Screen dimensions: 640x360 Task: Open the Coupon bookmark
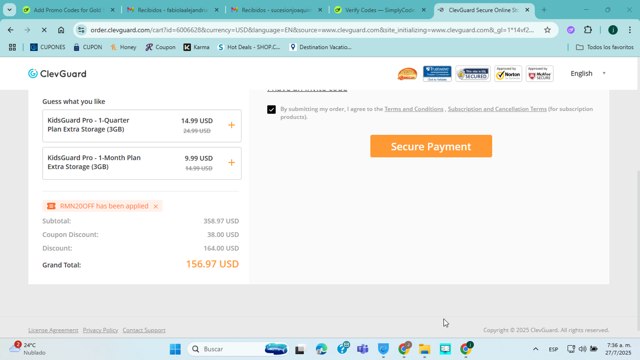click(160, 47)
